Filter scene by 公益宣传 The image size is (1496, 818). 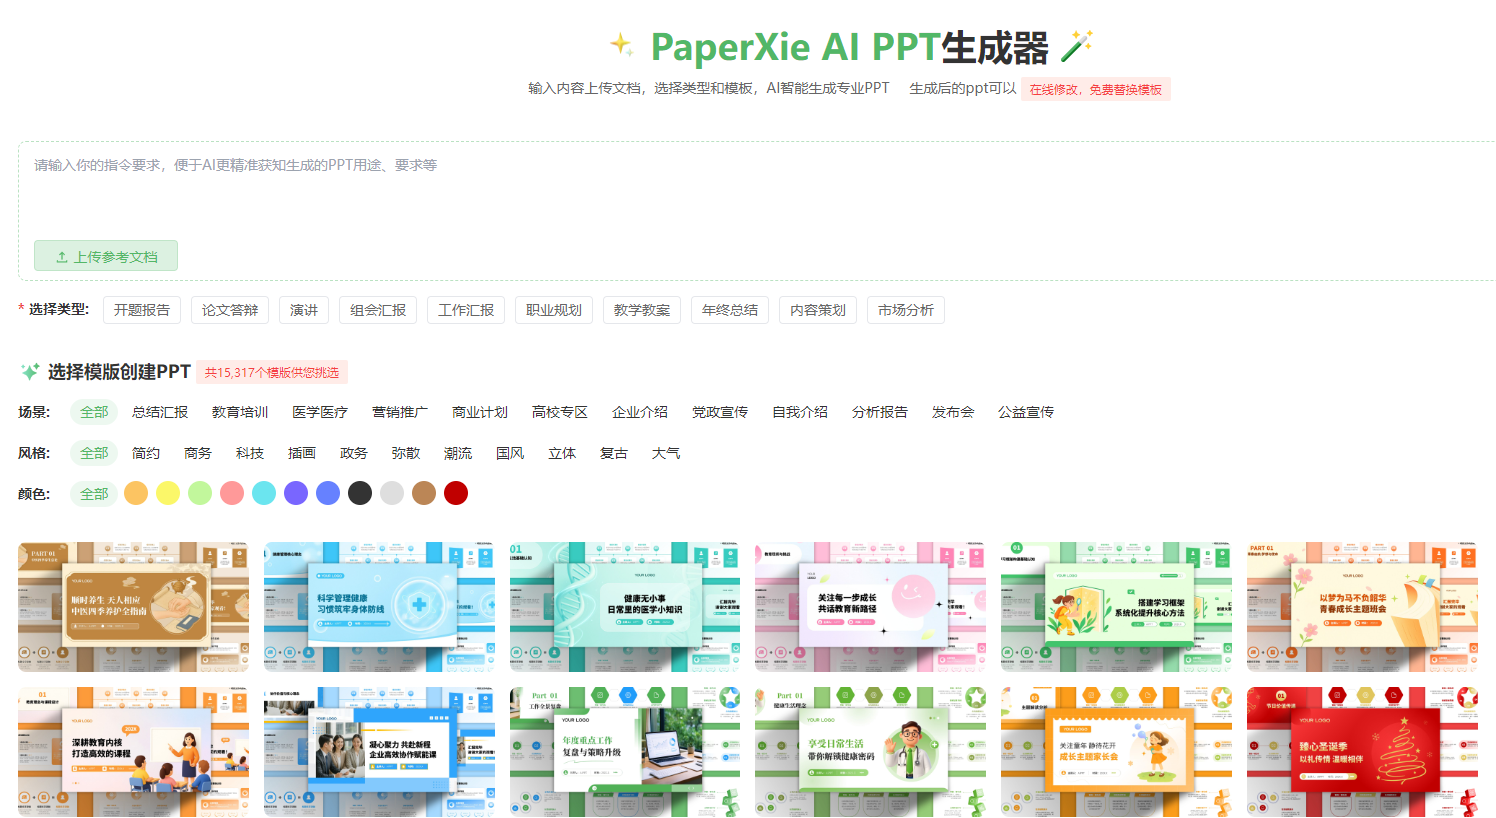click(1026, 412)
